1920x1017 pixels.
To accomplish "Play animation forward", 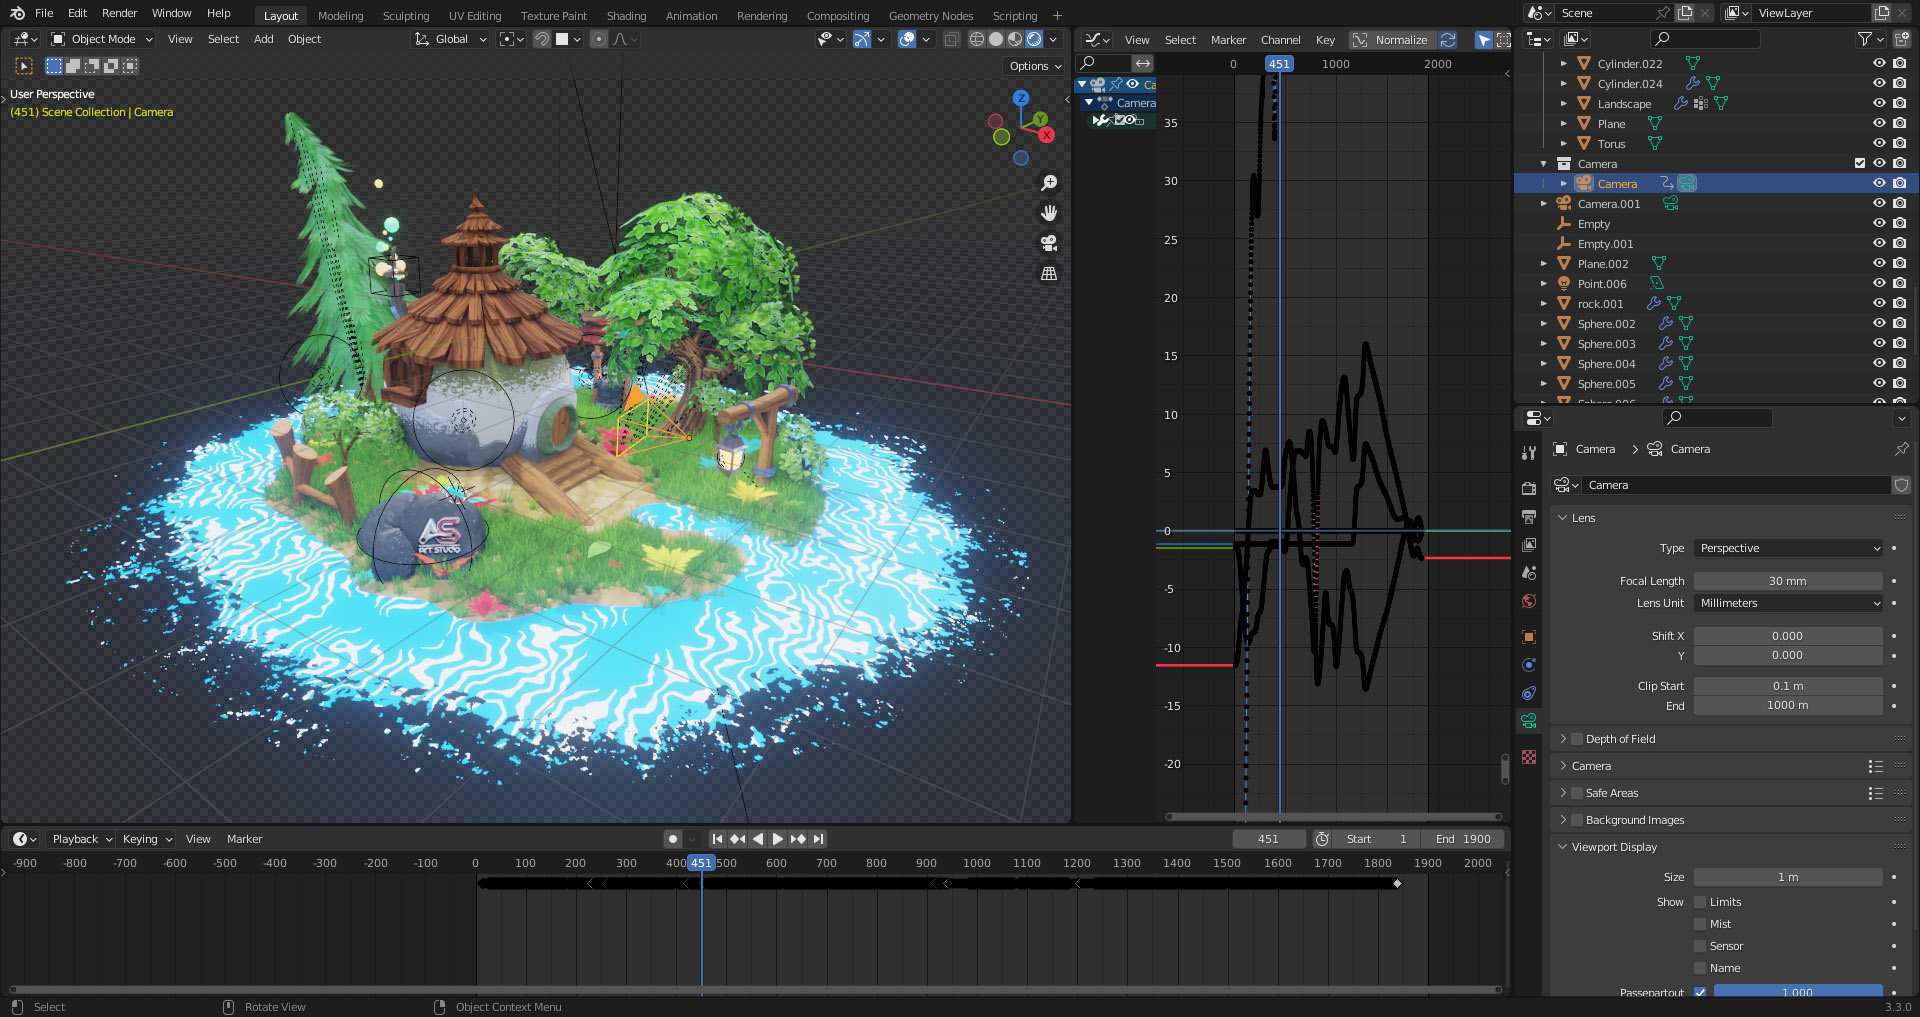I will (778, 839).
